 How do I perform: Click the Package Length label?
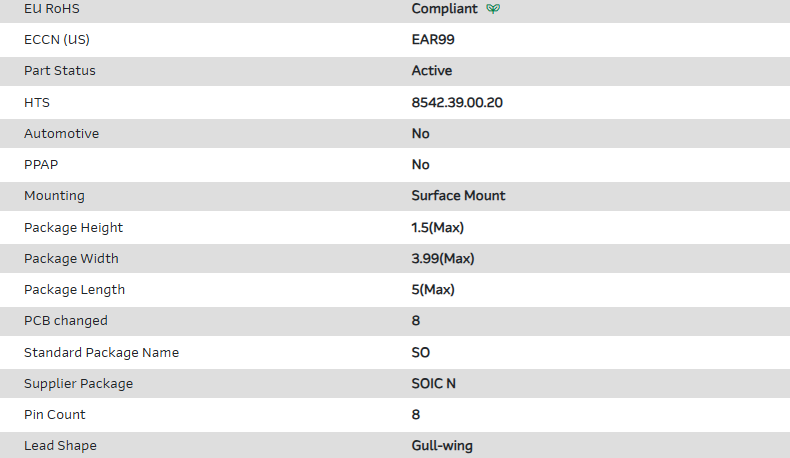pyautogui.click(x=75, y=289)
